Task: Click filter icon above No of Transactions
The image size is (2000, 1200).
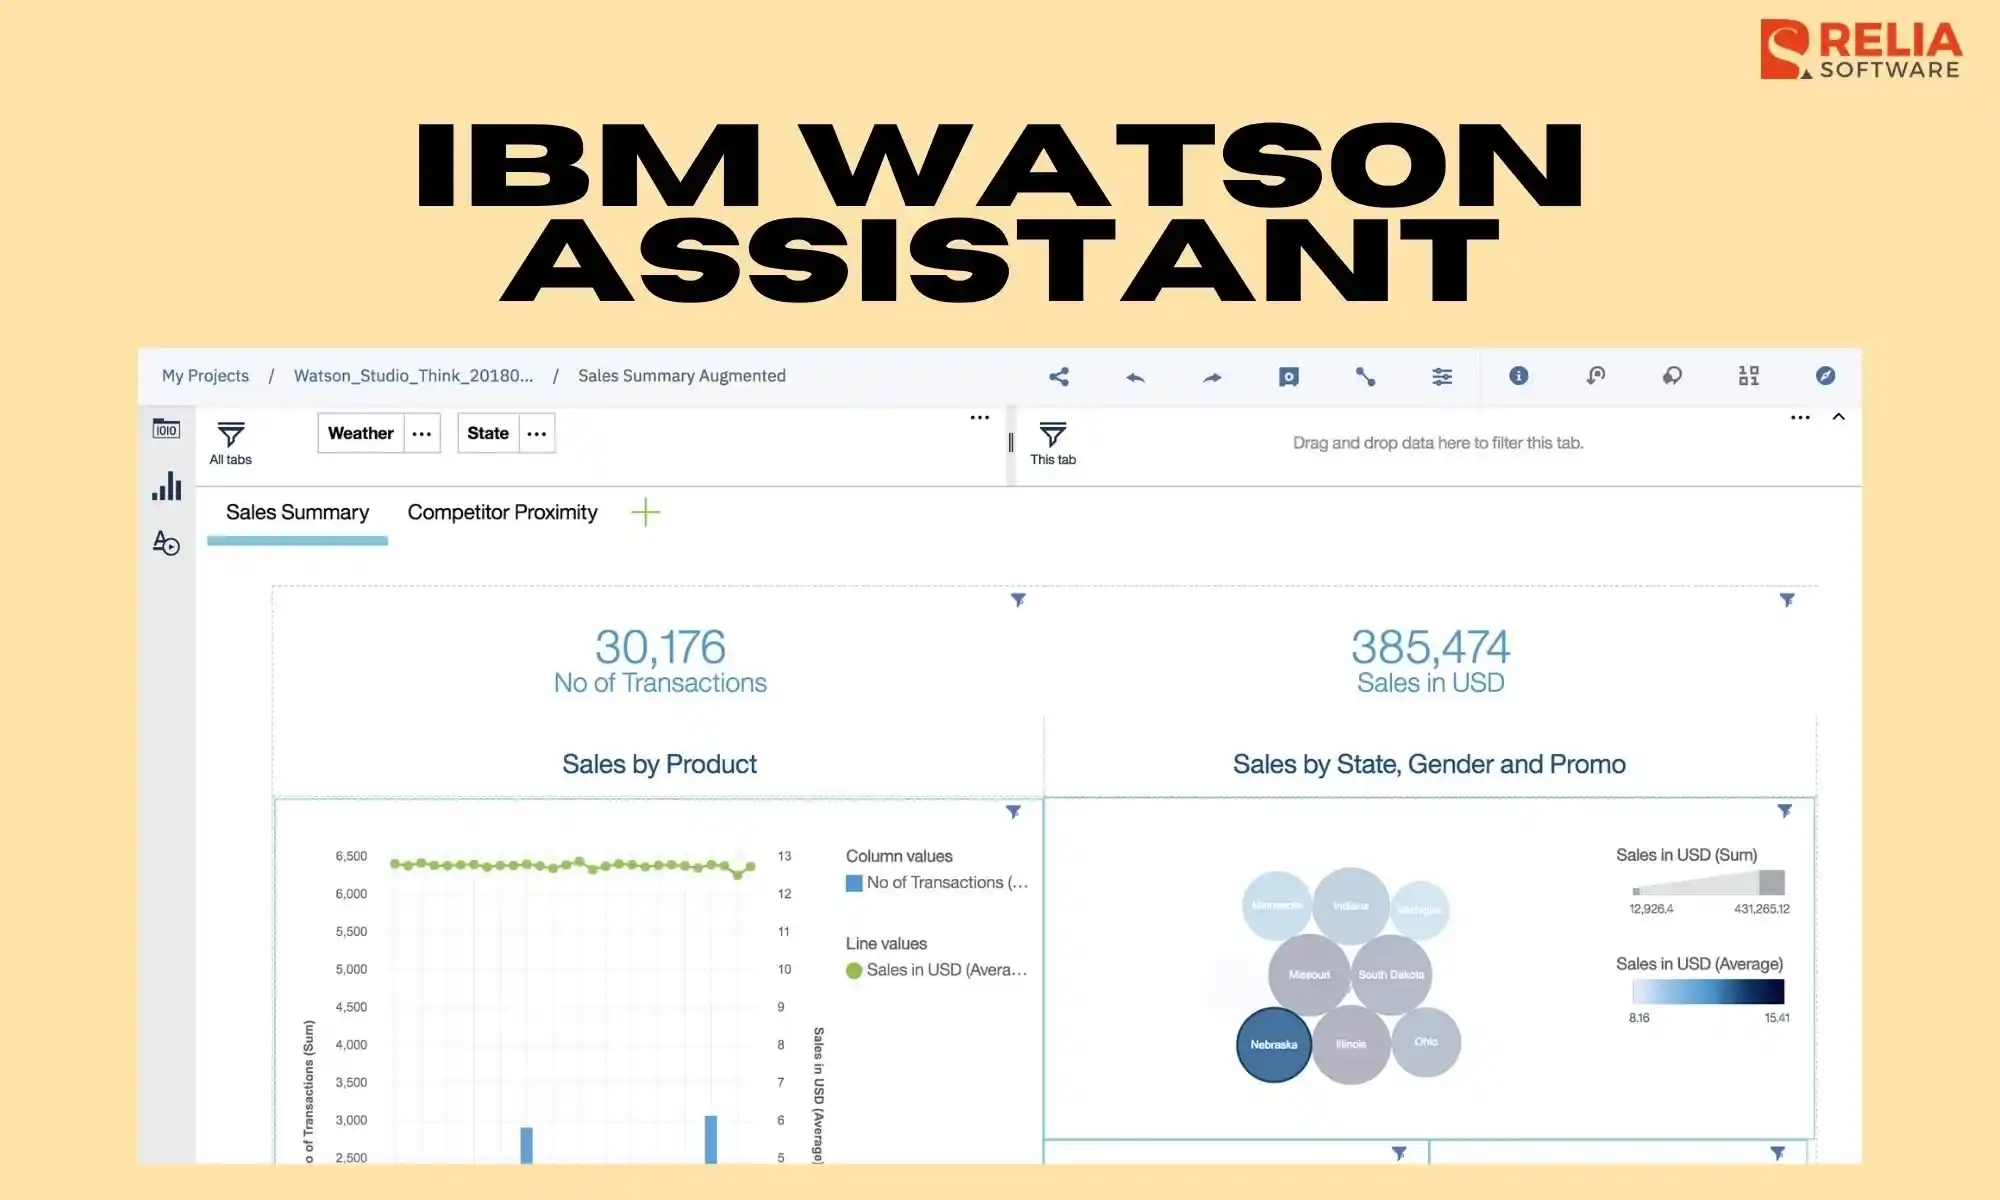Action: pyautogui.click(x=1018, y=600)
